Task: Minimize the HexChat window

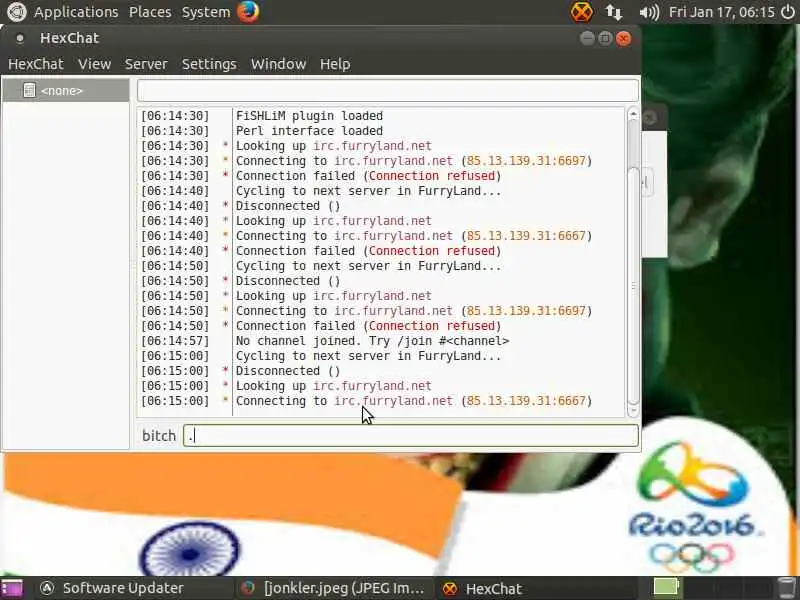Action: point(587,38)
